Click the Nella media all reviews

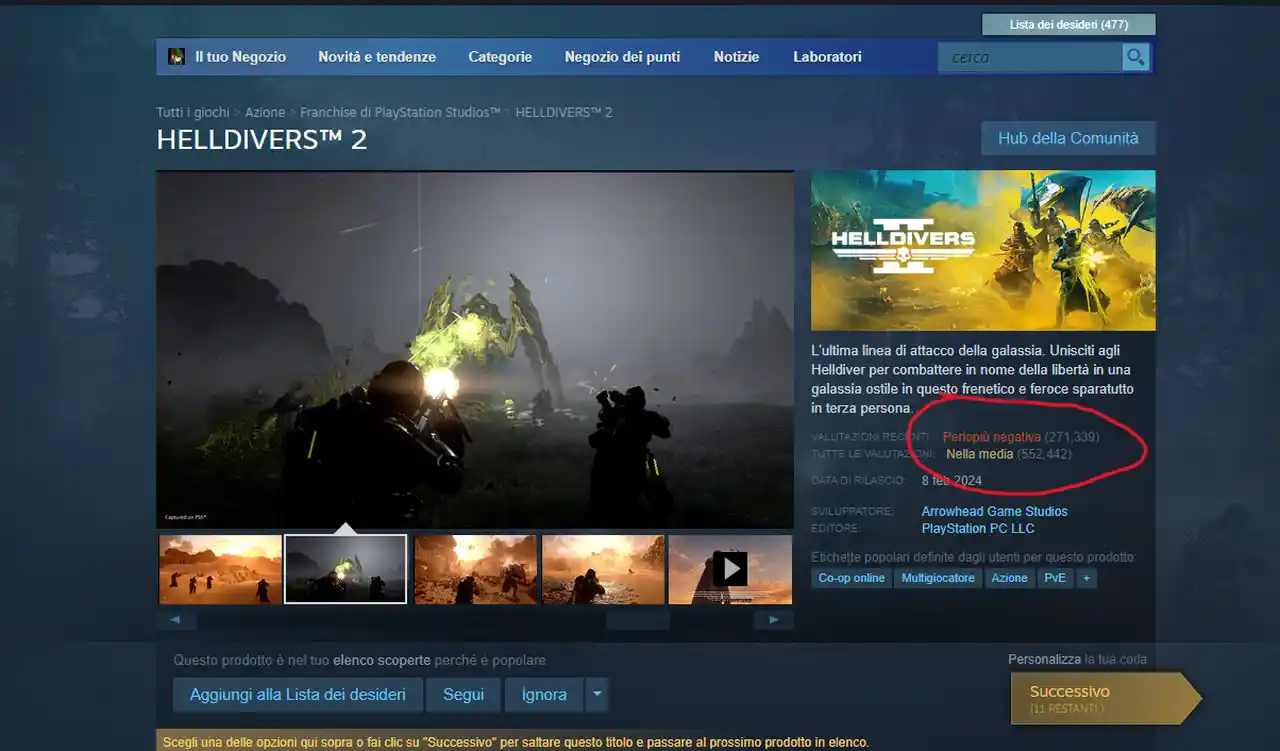[x=979, y=454]
